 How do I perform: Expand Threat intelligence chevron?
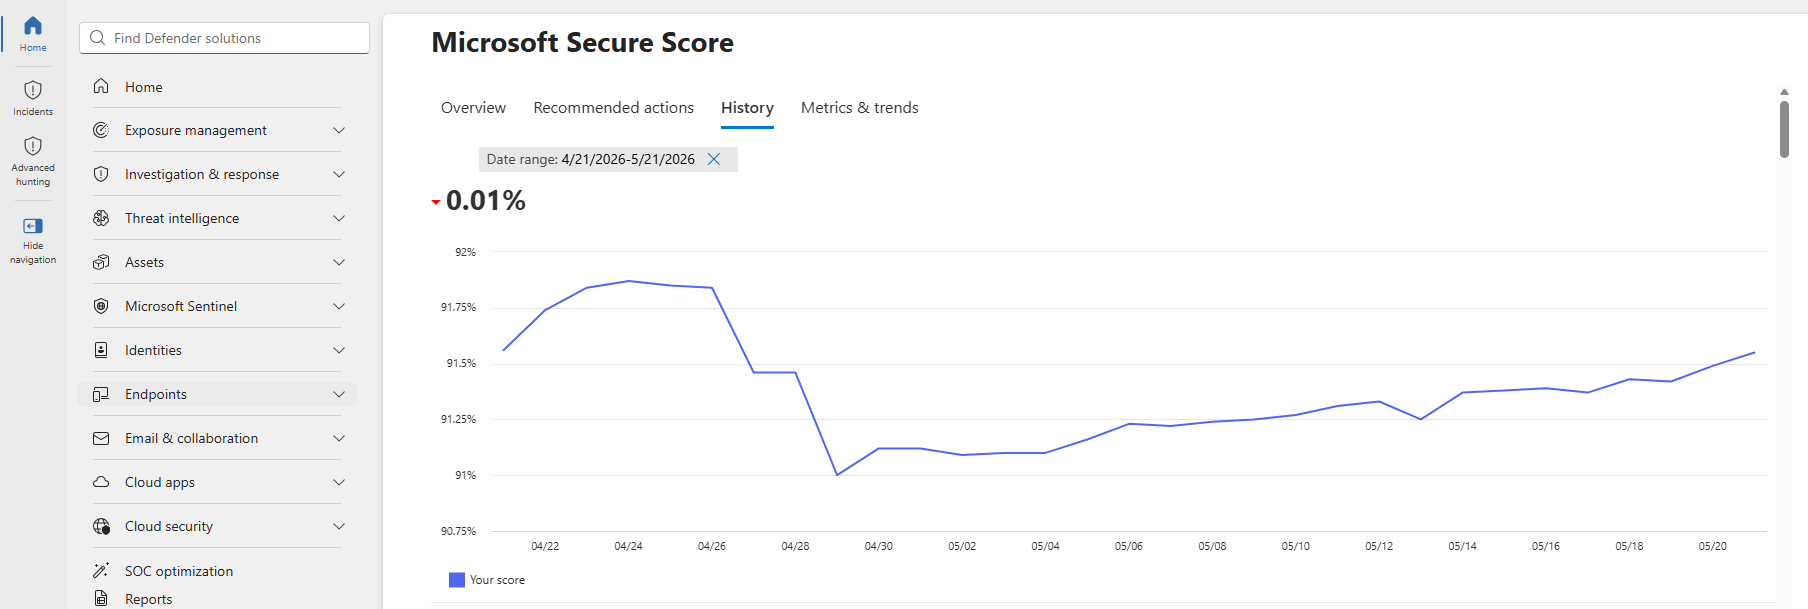point(339,218)
